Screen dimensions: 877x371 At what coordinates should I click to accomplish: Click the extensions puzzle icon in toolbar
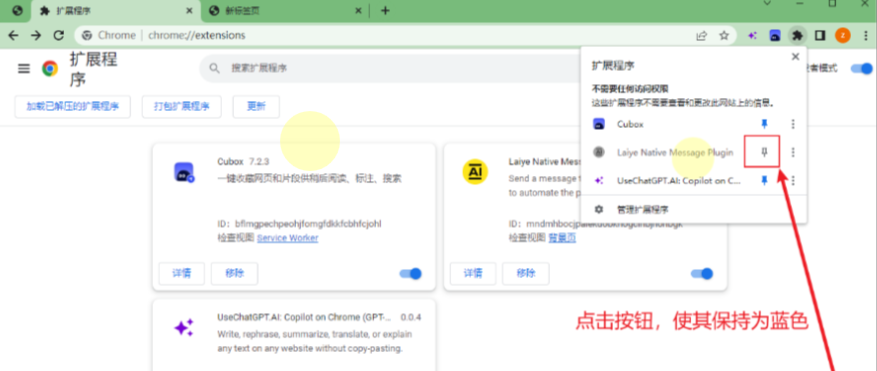tap(797, 36)
